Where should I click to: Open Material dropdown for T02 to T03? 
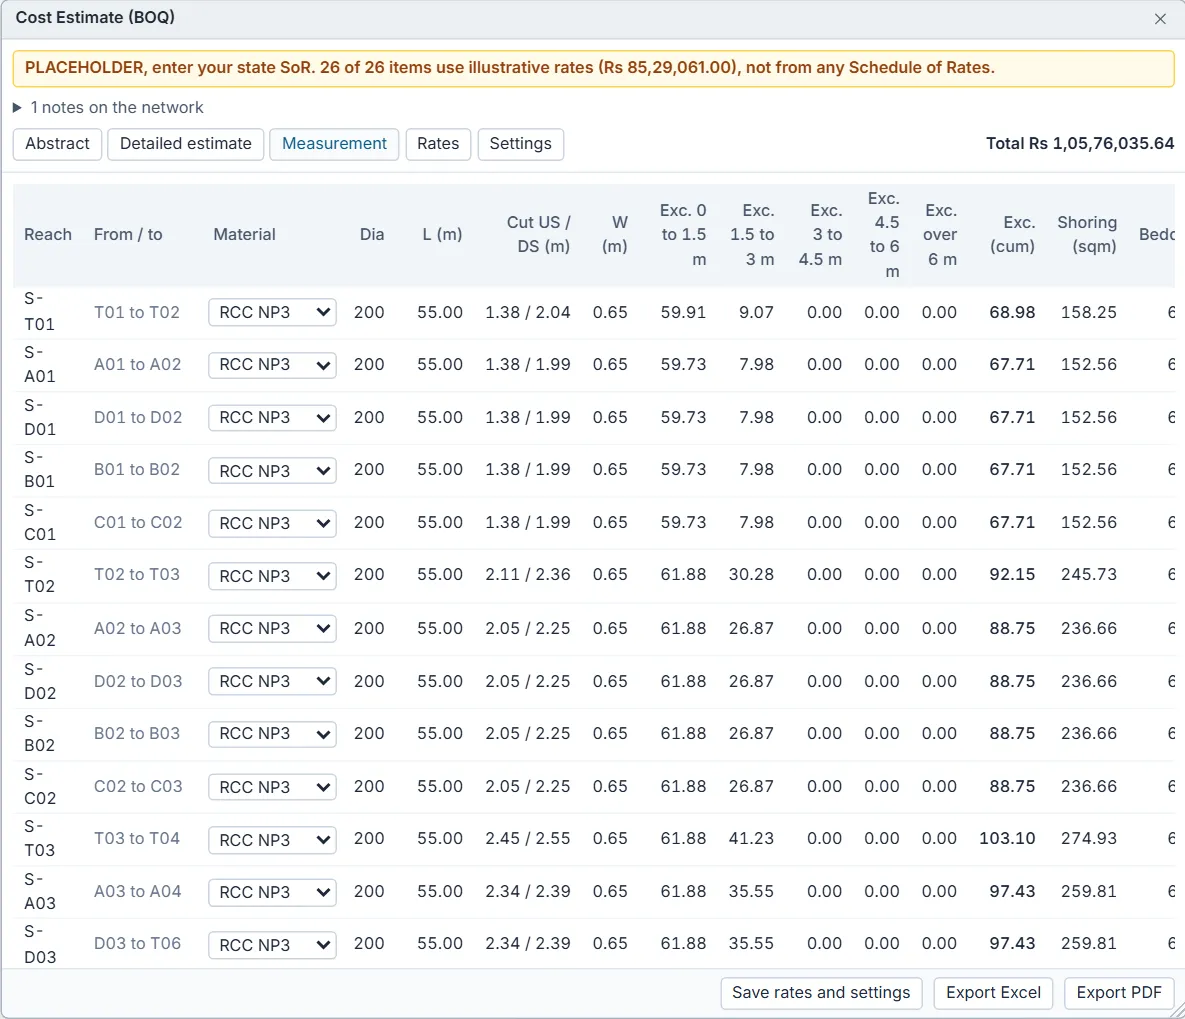pyautogui.click(x=272, y=575)
